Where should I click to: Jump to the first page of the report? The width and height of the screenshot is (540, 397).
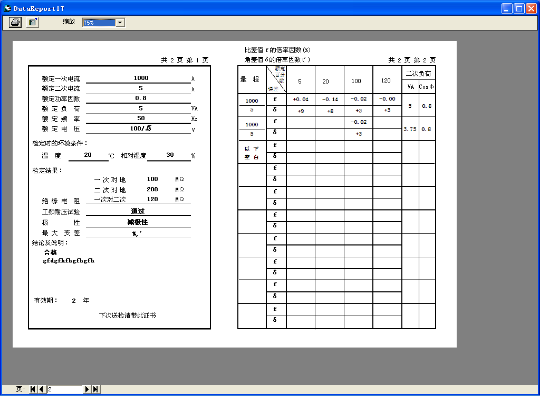coord(33,389)
